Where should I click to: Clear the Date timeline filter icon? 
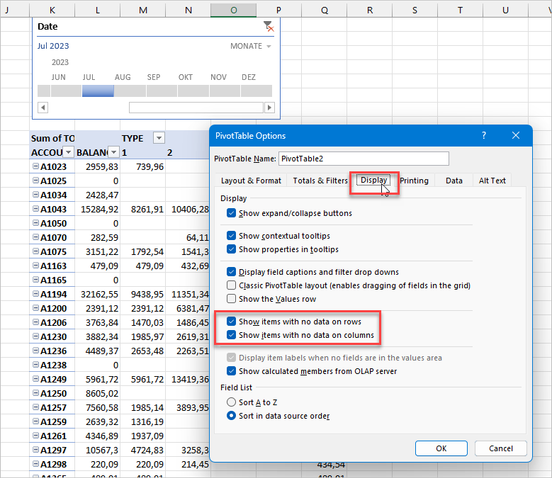pyautogui.click(x=269, y=26)
